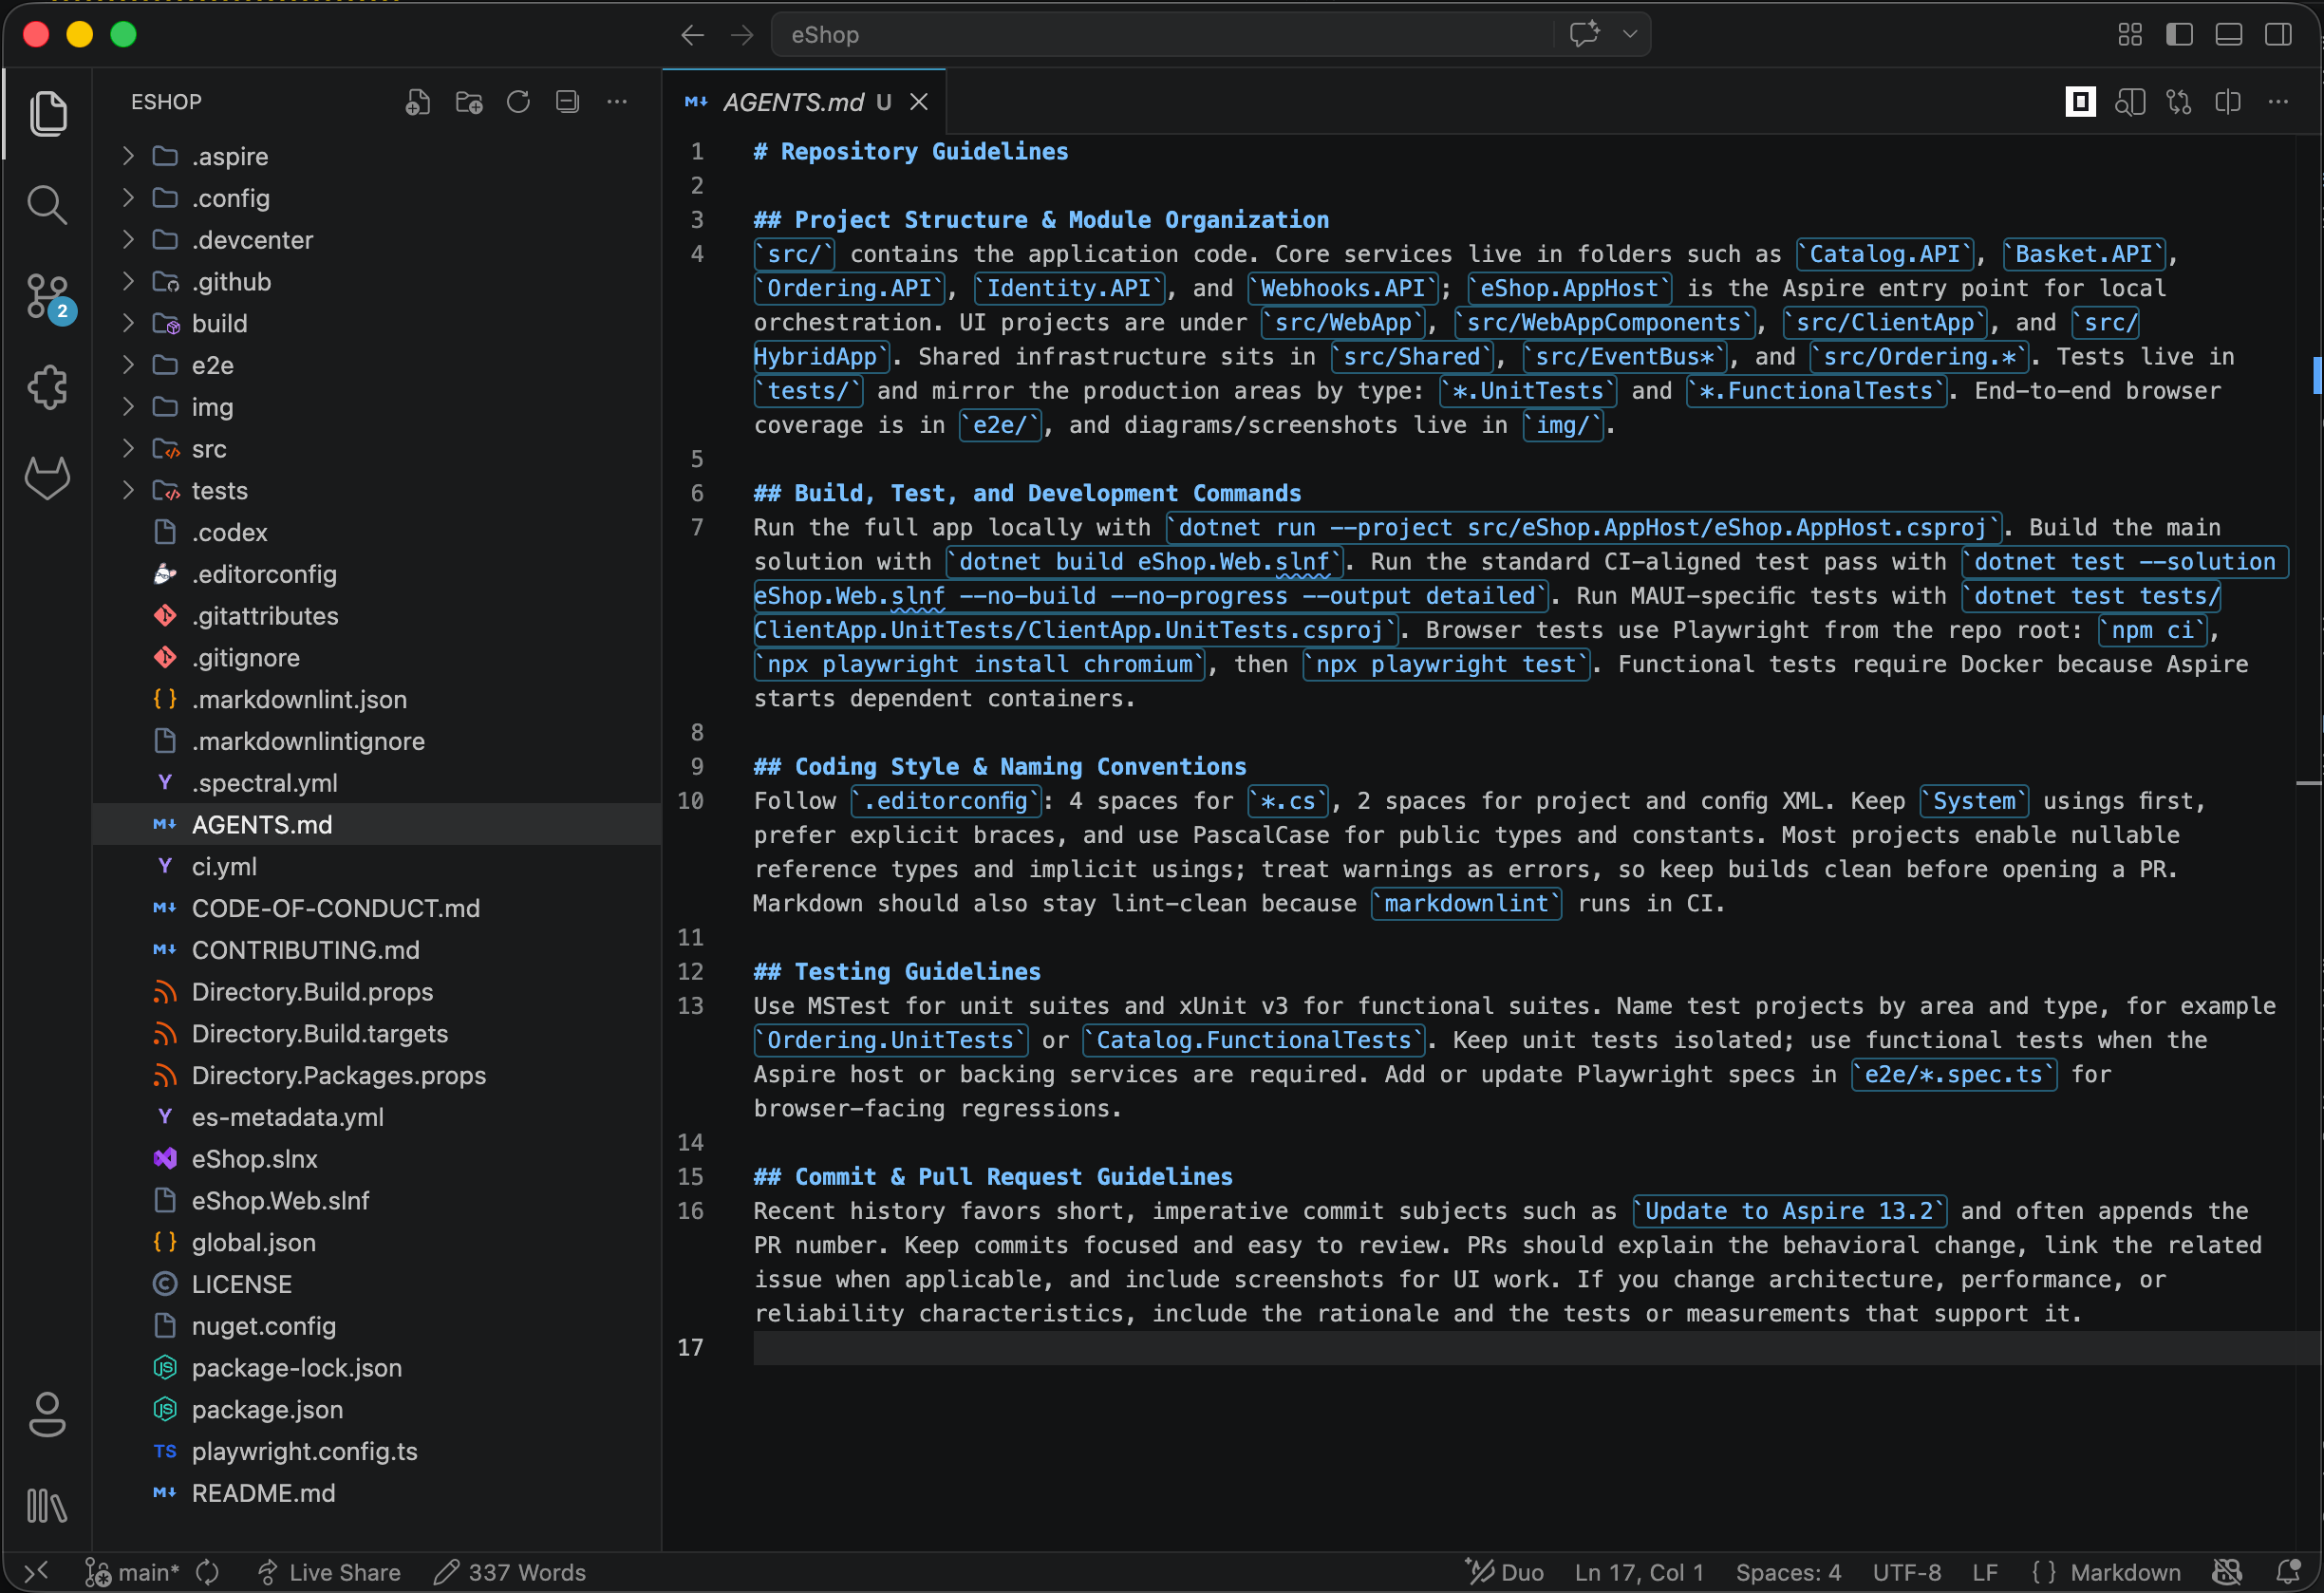
Task: Open Source Control with 2 changes
Action: (49, 297)
